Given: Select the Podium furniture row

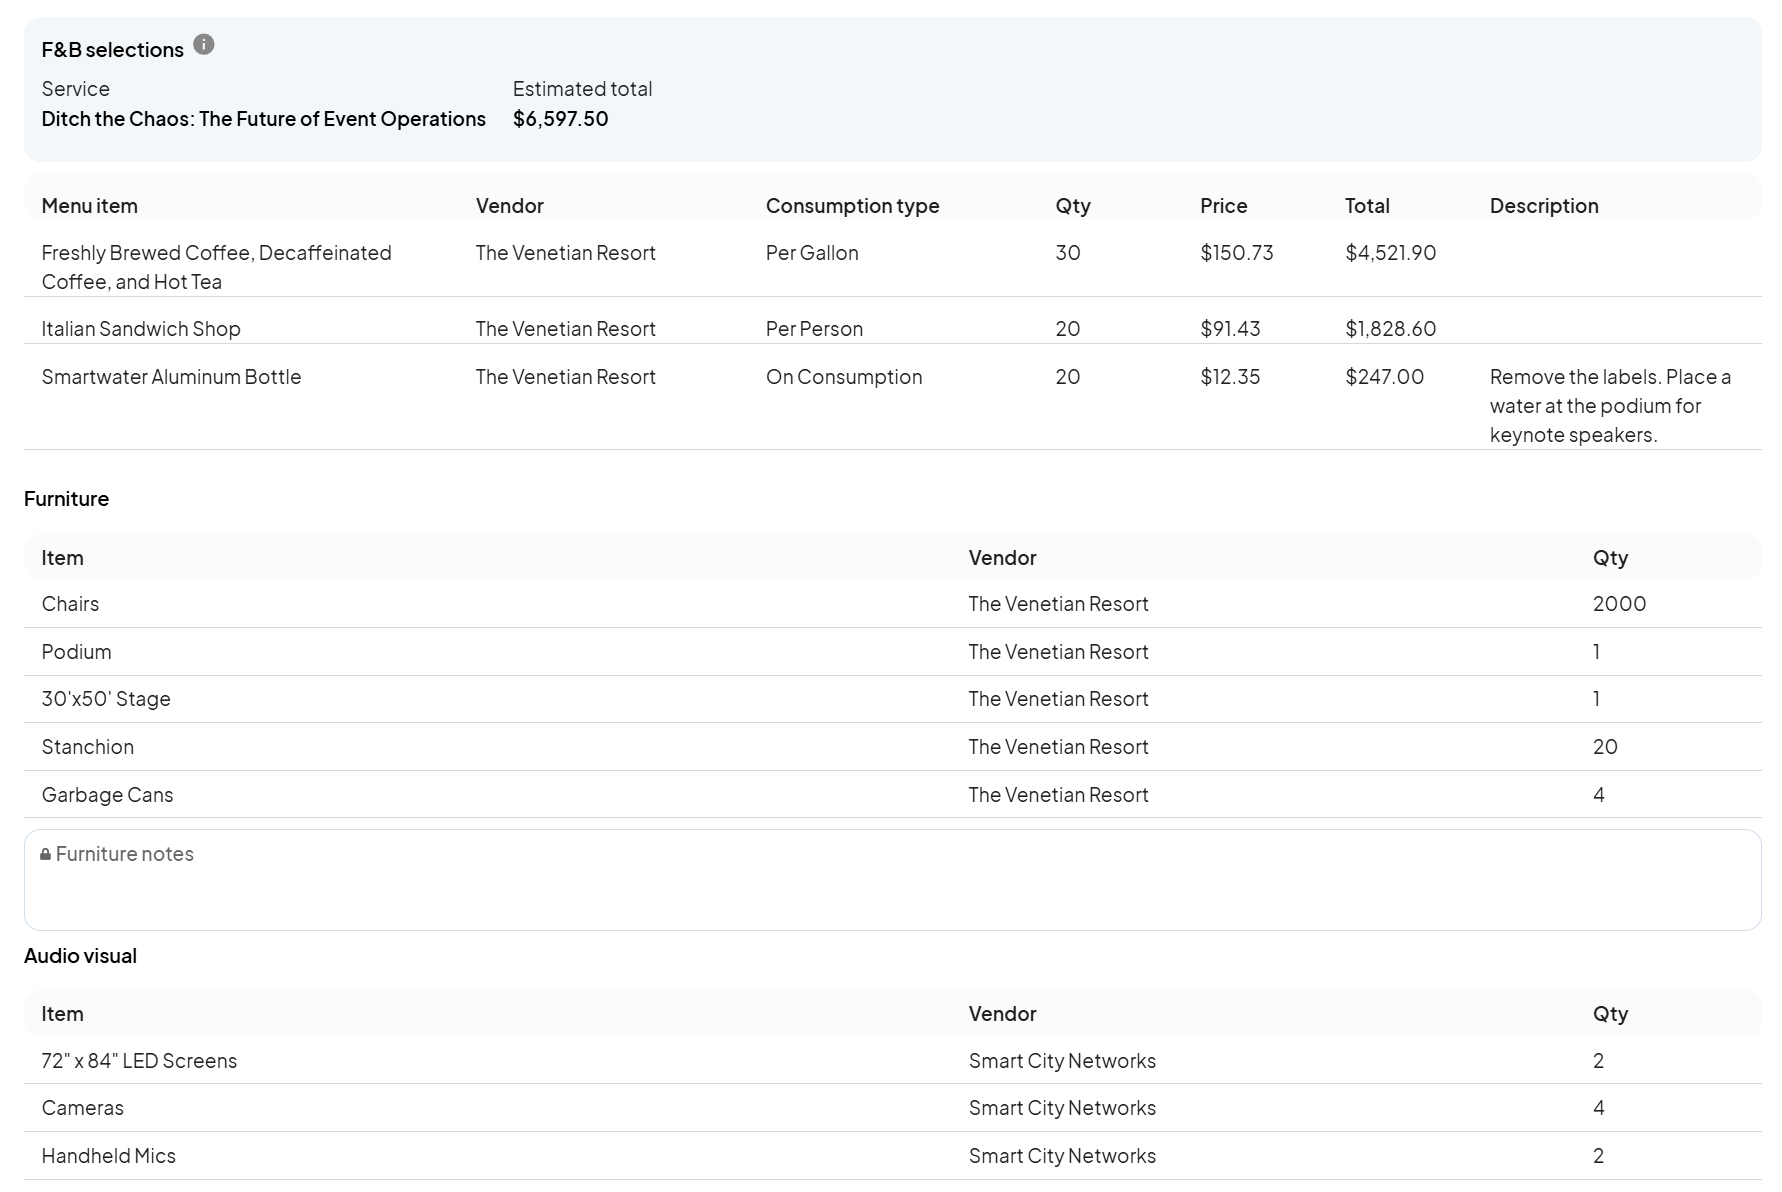Looking at the screenshot, I should click(892, 652).
